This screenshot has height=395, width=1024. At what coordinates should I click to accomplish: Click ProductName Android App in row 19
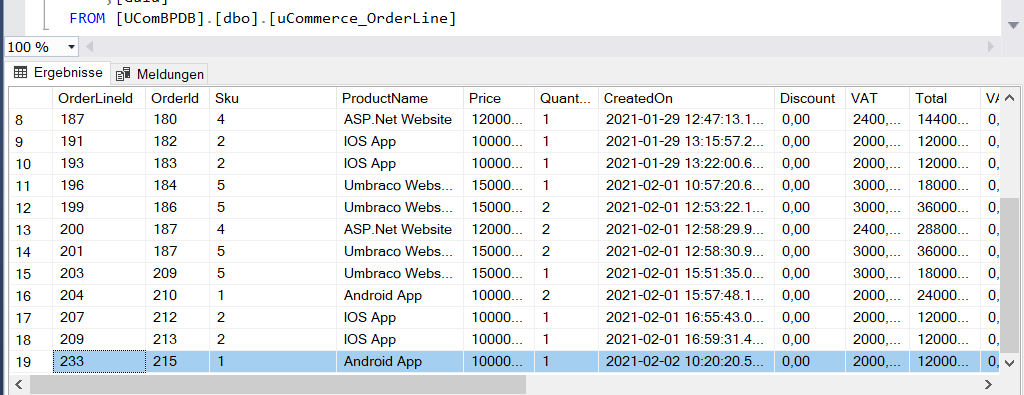(x=400, y=362)
